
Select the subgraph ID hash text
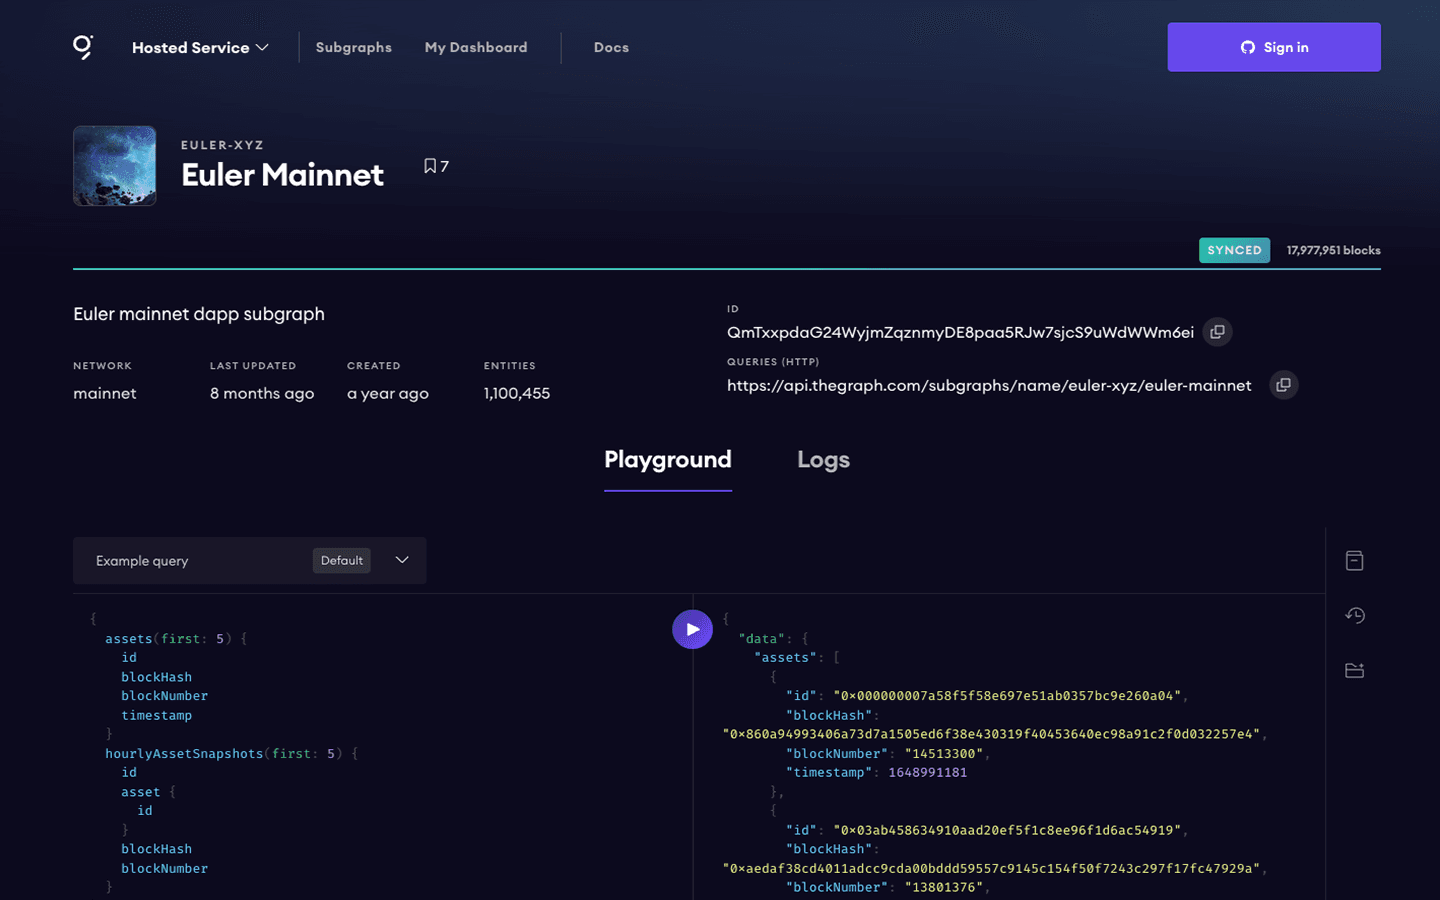click(960, 332)
